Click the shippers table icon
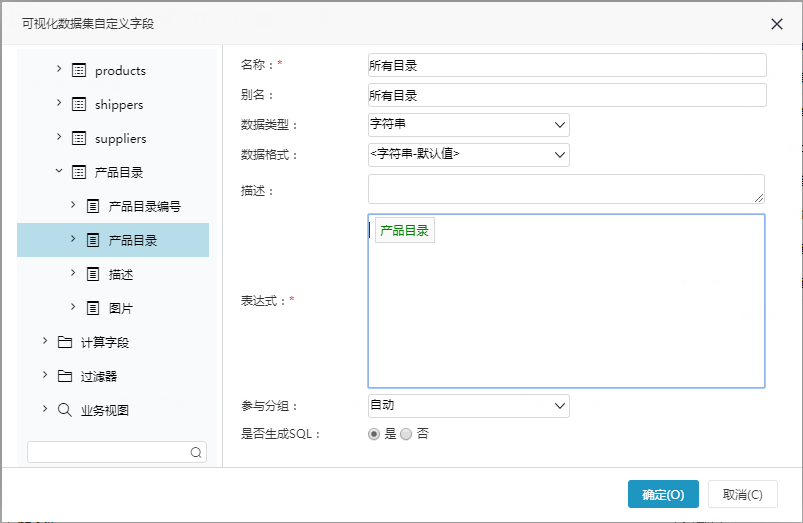The width and height of the screenshot is (803, 523). [x=79, y=104]
